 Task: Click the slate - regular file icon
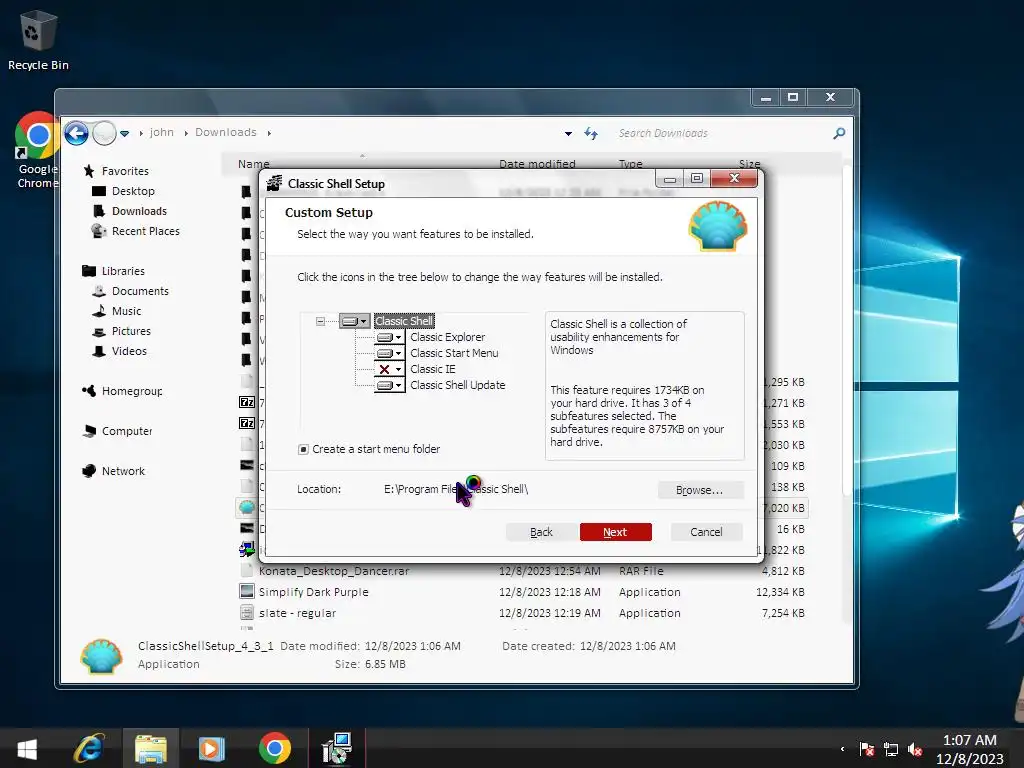point(247,613)
